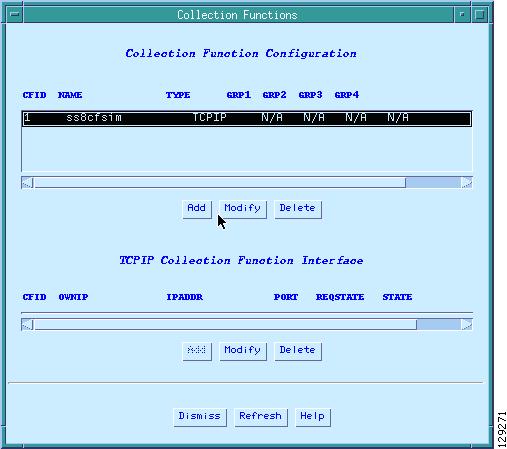Screen dimensions: 507x449
Task: Click the configuration list horizontal scrollbar thumb
Action: click(x=220, y=183)
